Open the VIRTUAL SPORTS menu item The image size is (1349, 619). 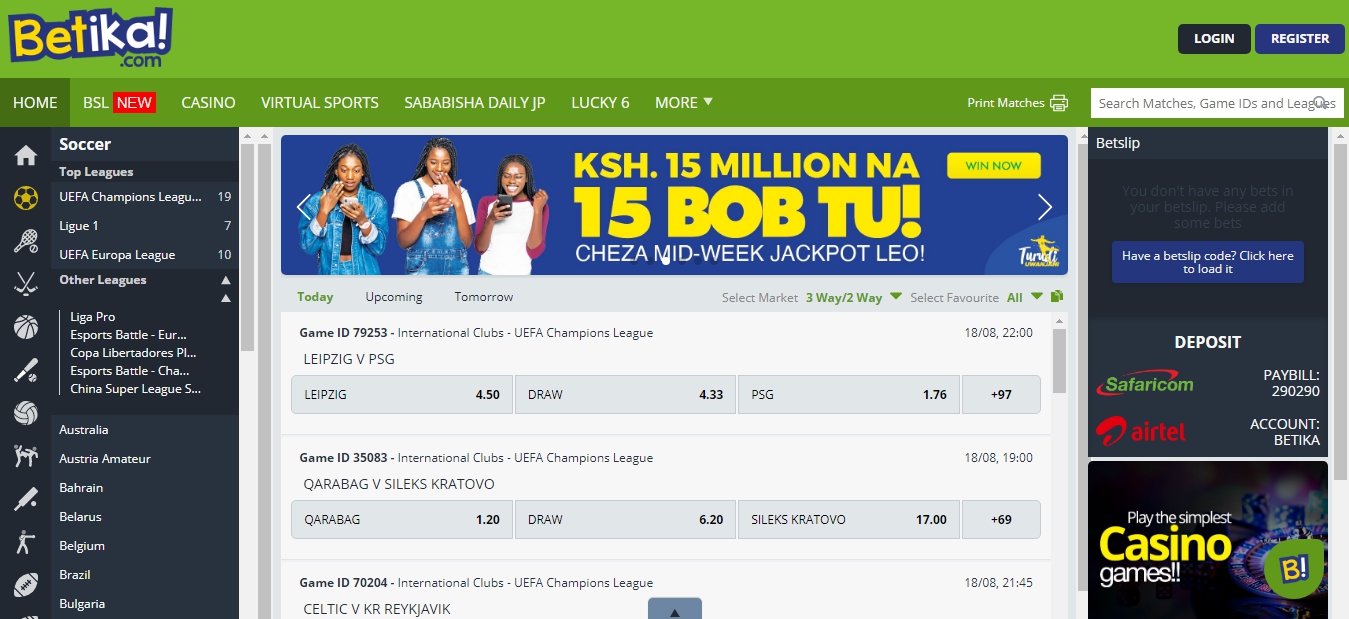pos(320,102)
